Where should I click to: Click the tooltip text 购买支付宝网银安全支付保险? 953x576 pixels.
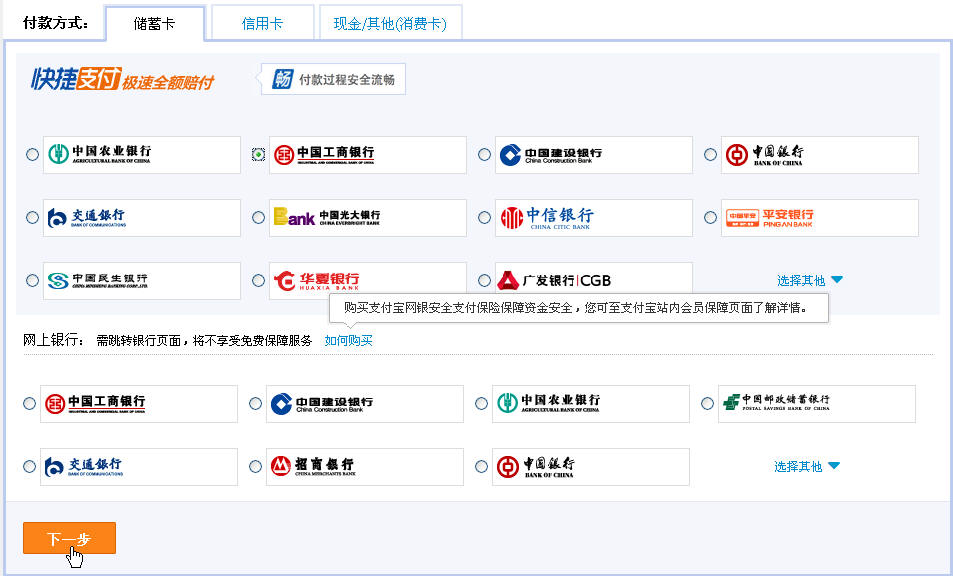point(576,307)
